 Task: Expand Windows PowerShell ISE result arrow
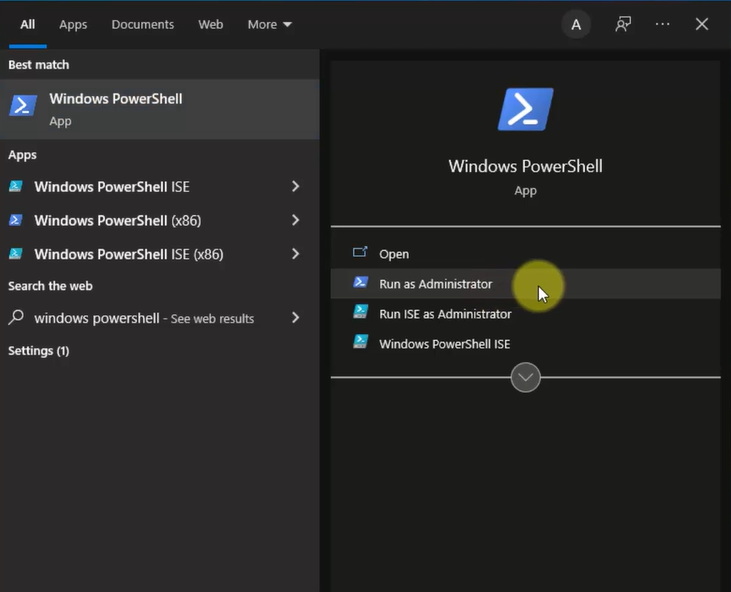coord(295,186)
